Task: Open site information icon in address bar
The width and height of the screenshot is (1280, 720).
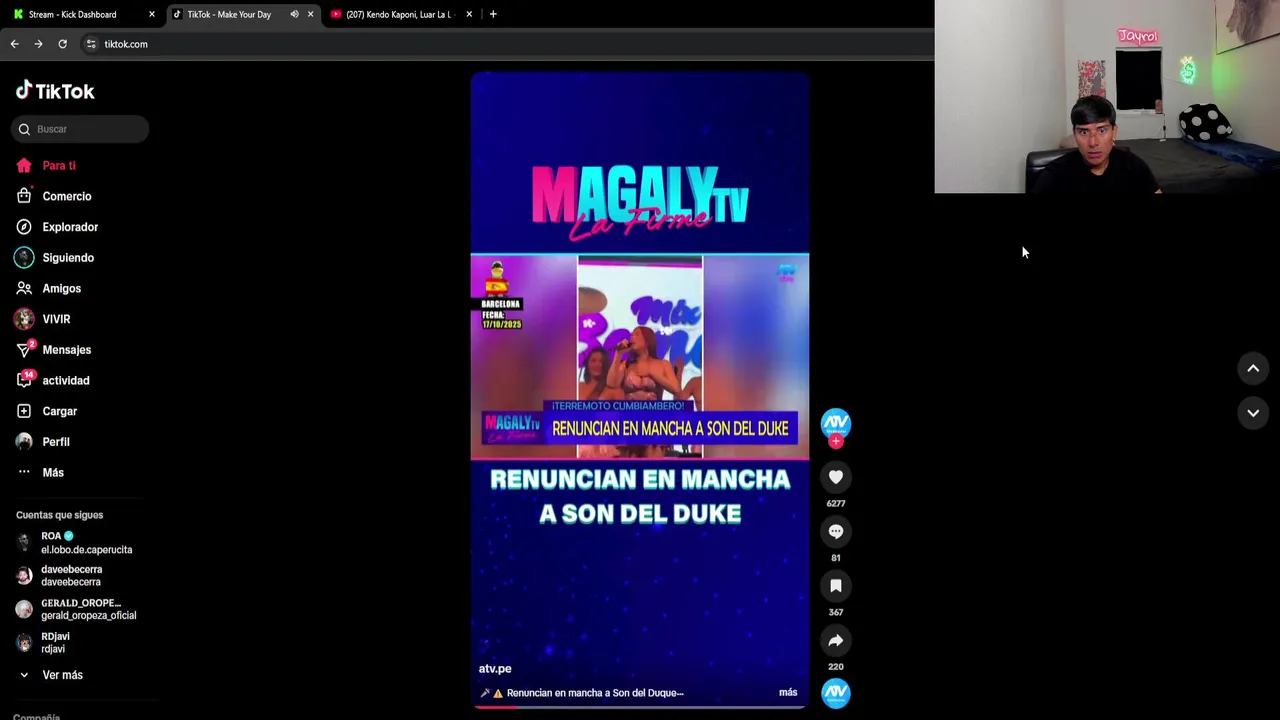Action: [x=91, y=44]
